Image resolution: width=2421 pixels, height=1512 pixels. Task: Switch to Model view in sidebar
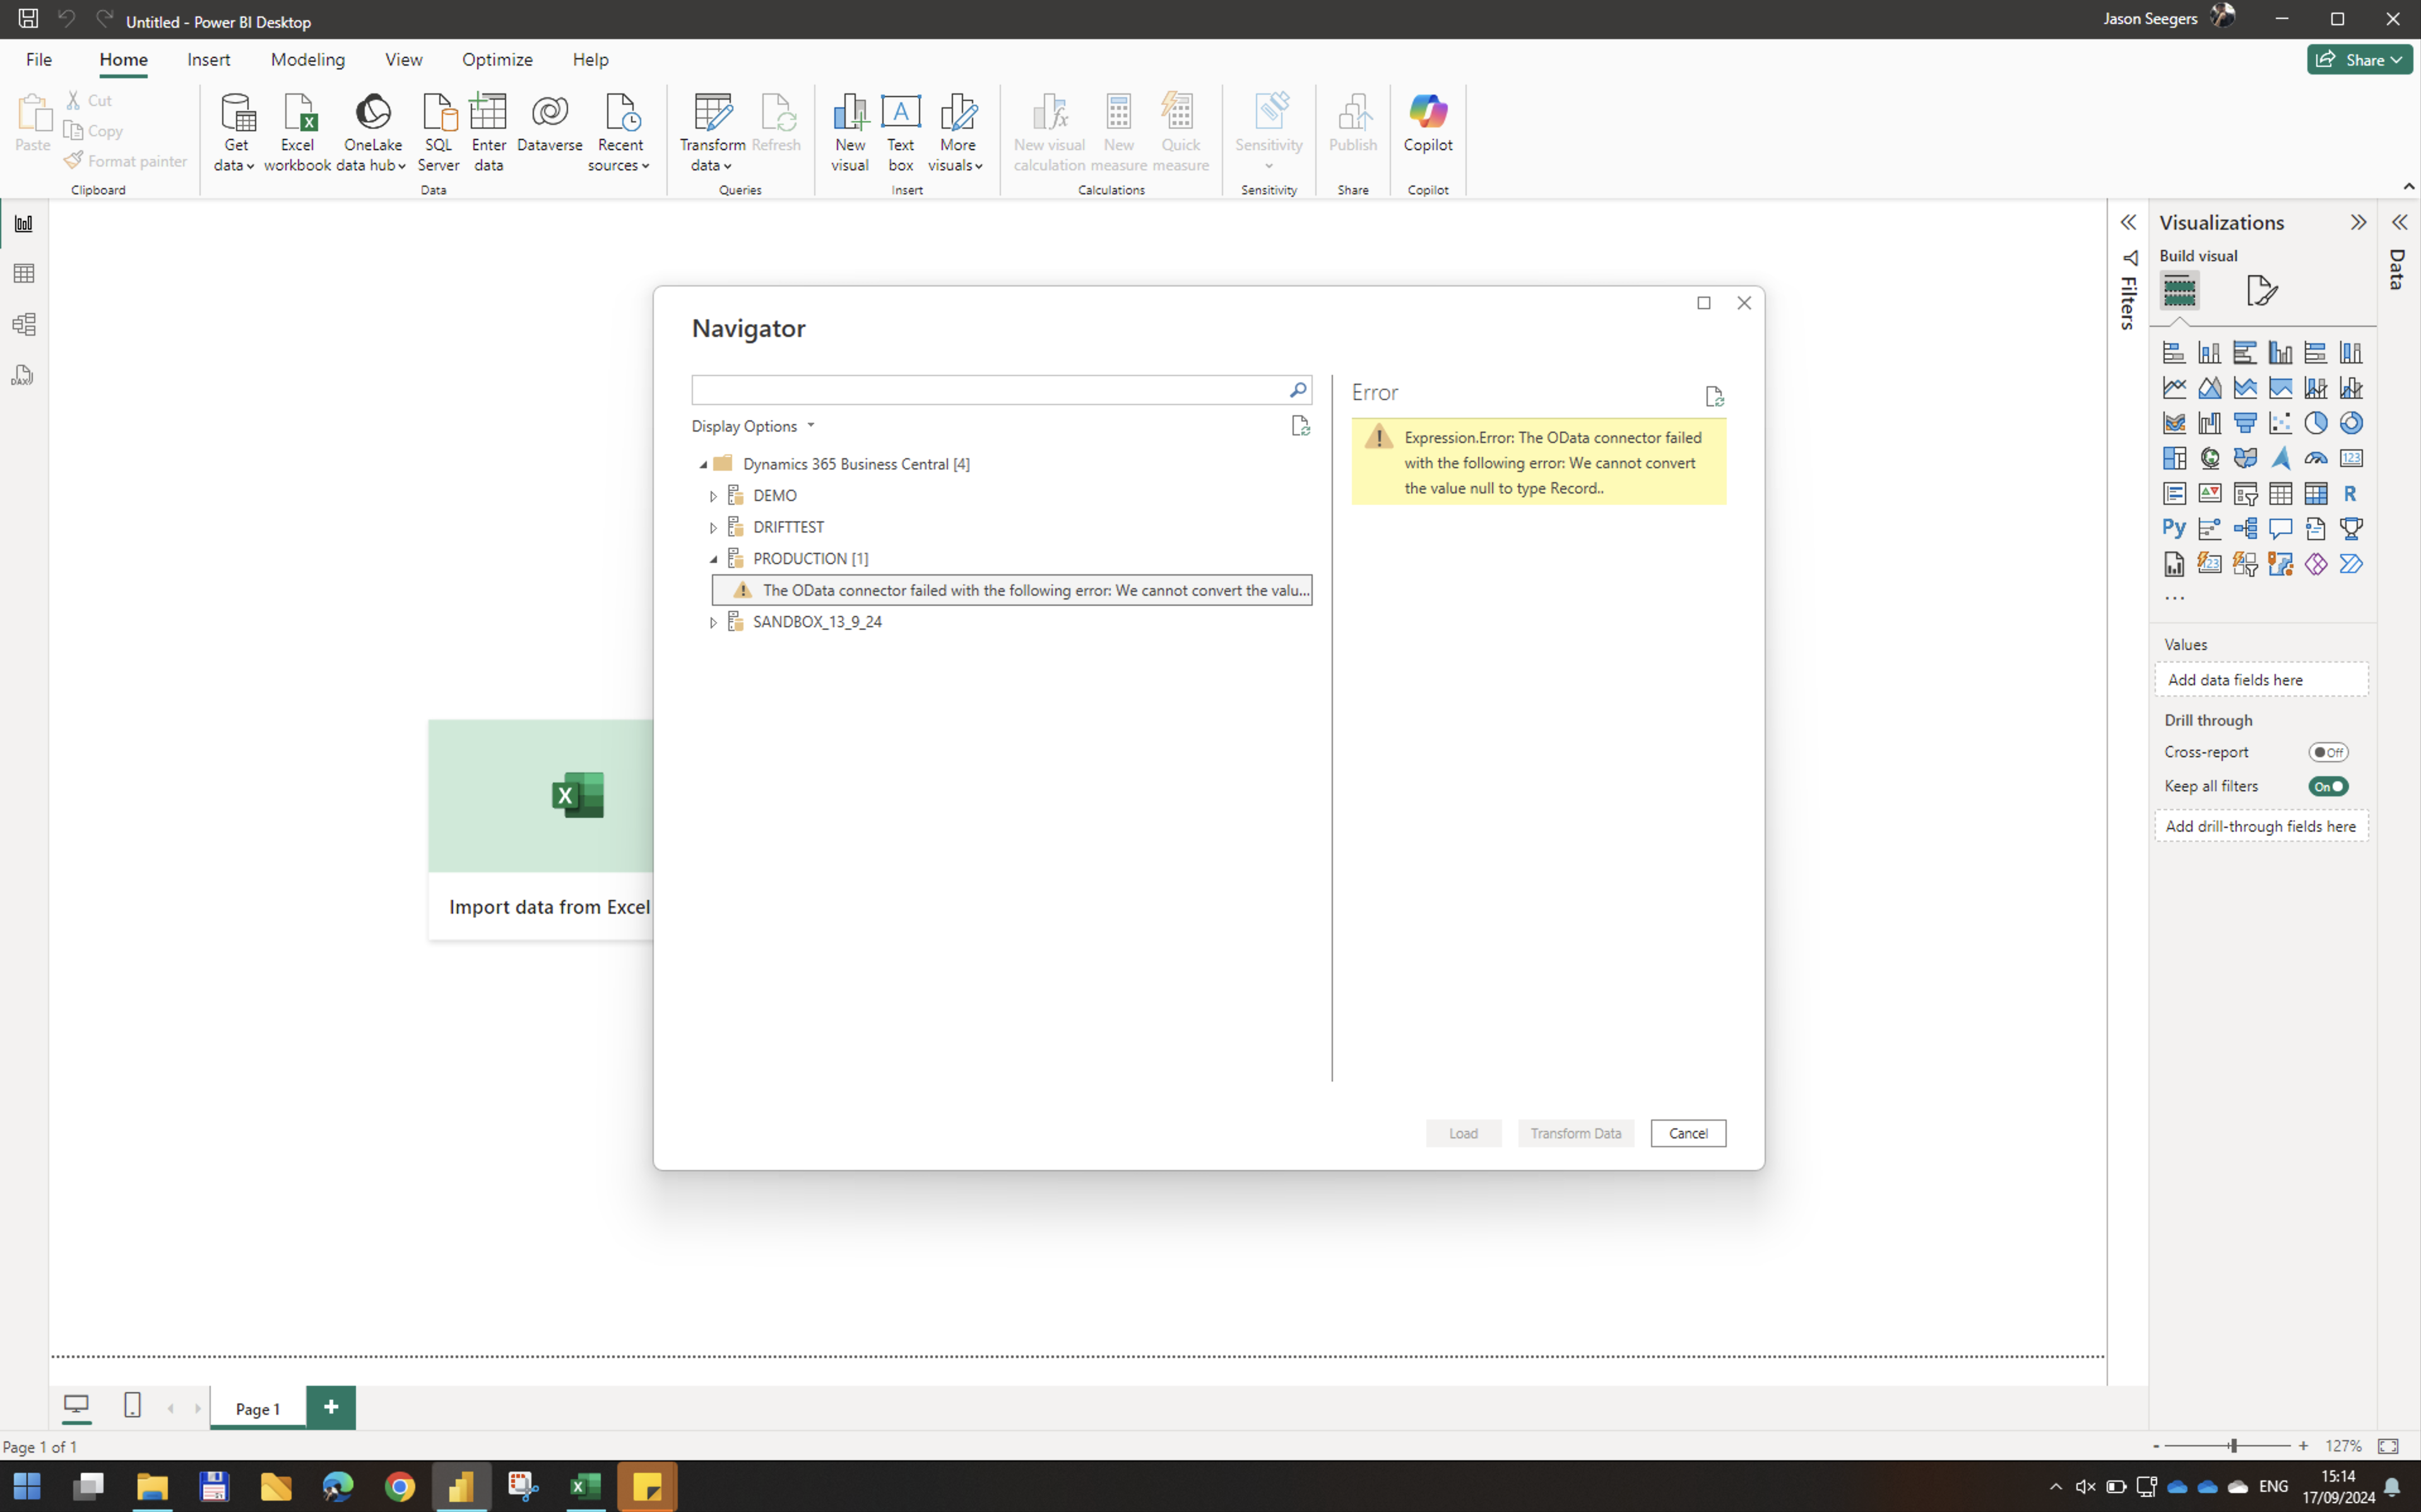coord(24,324)
